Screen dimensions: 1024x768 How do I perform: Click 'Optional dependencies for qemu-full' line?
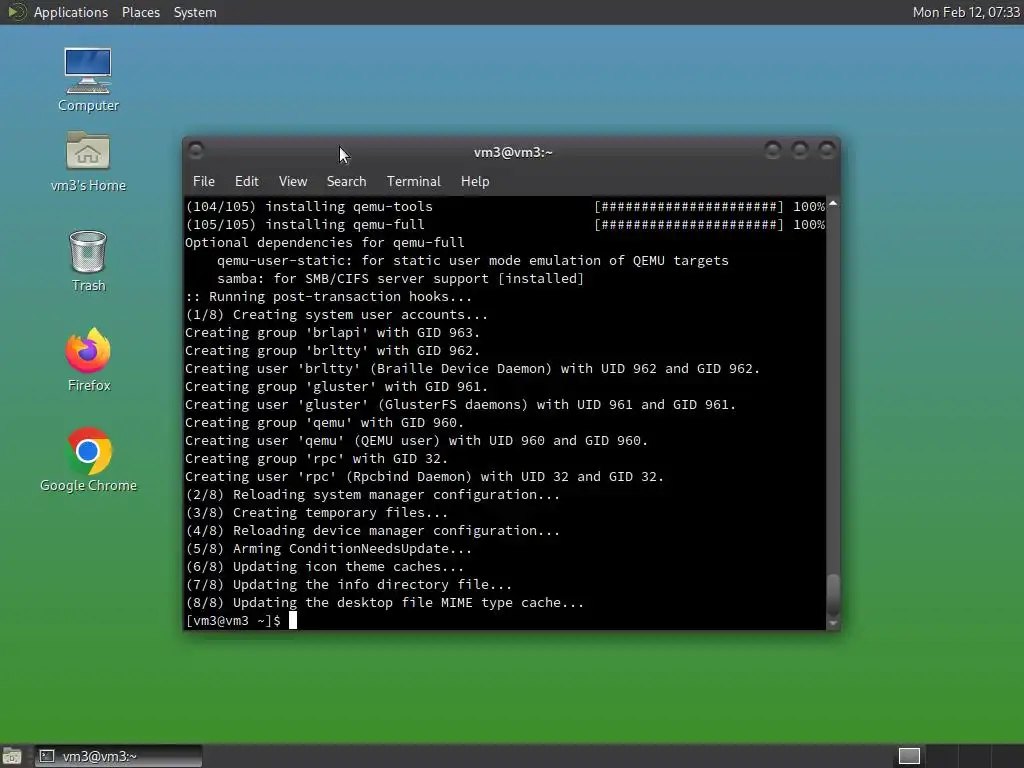point(325,242)
